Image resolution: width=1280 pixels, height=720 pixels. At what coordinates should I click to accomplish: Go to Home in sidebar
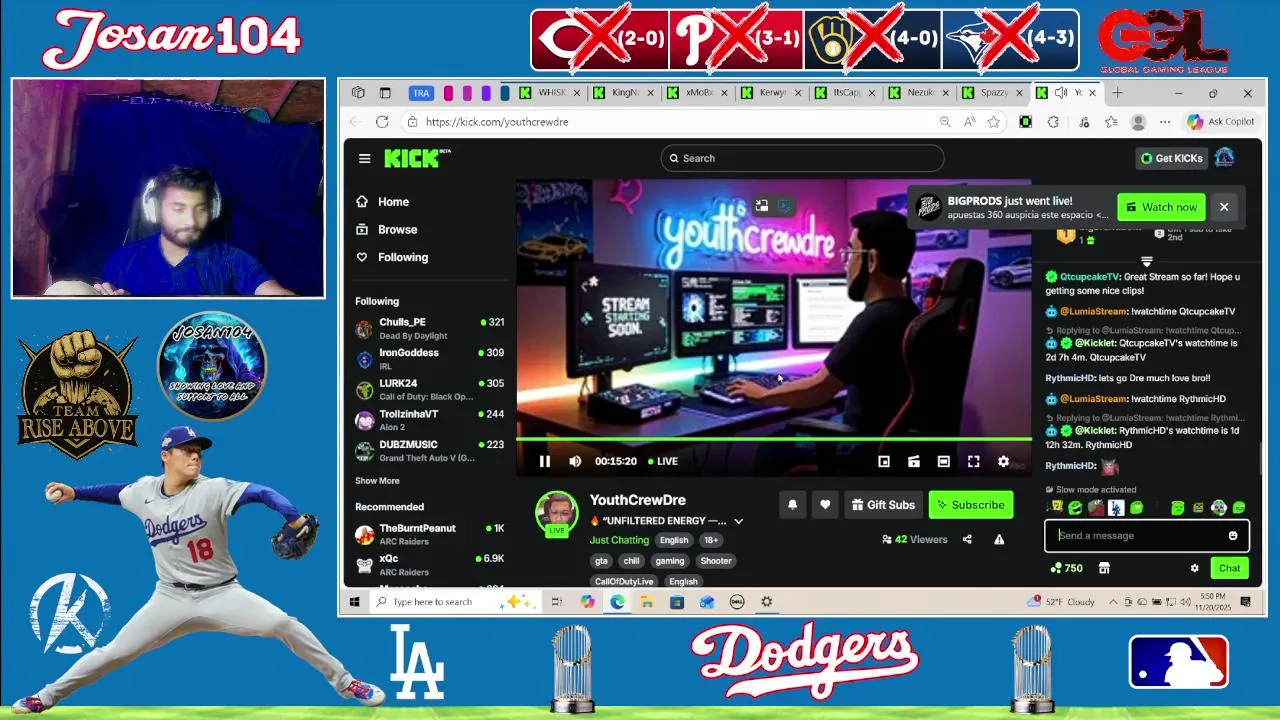383,202
